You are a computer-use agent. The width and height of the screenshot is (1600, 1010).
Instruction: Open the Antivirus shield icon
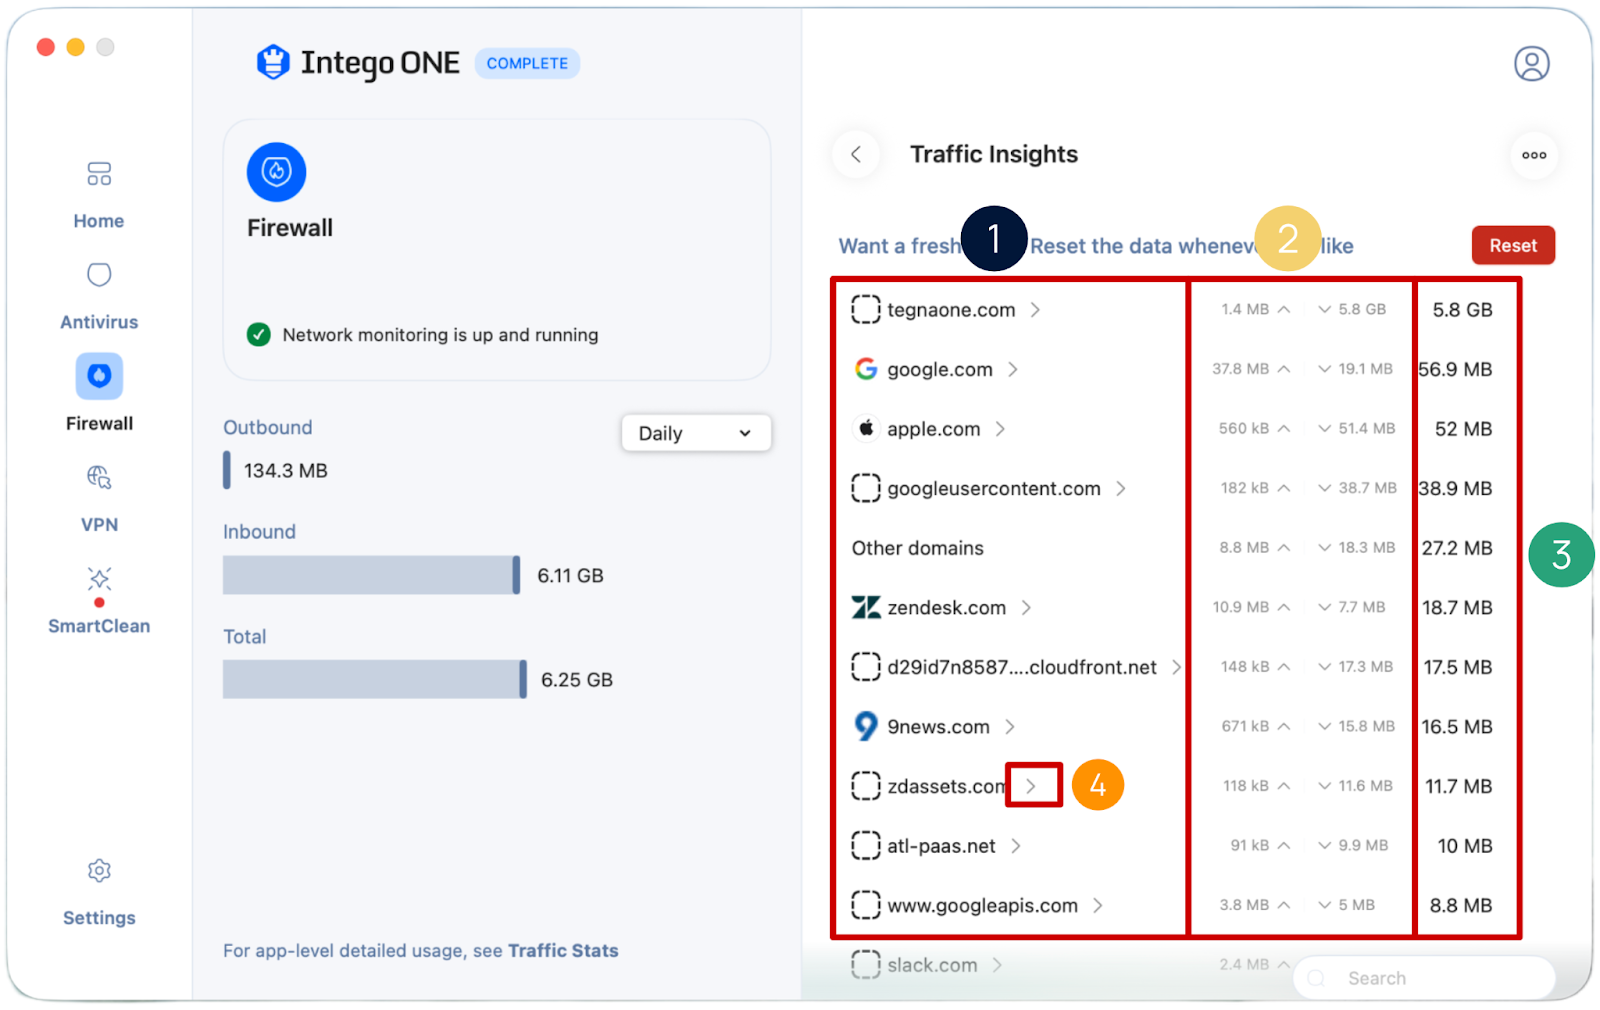pyautogui.click(x=99, y=275)
